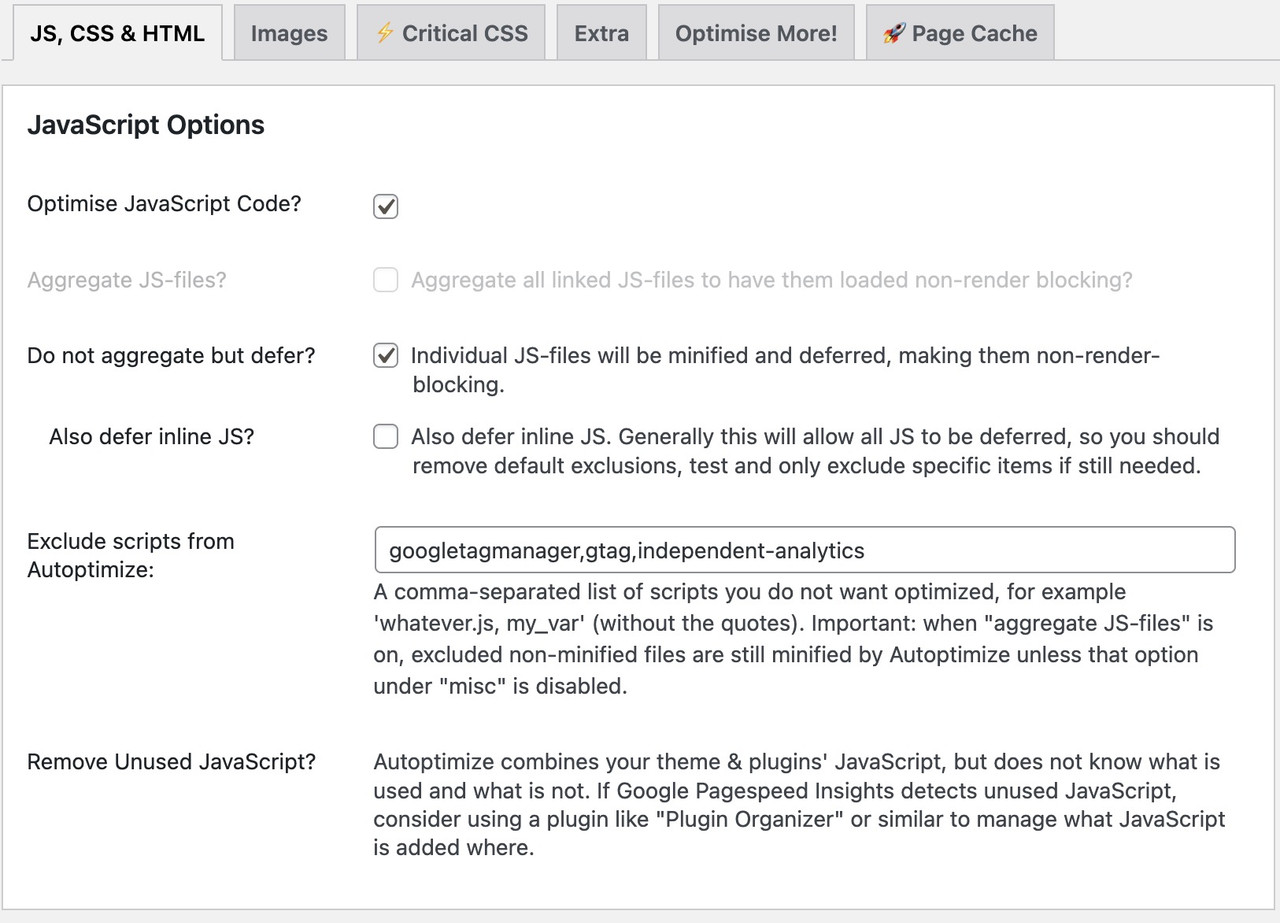Switch to the Images tab

[x=289, y=33]
